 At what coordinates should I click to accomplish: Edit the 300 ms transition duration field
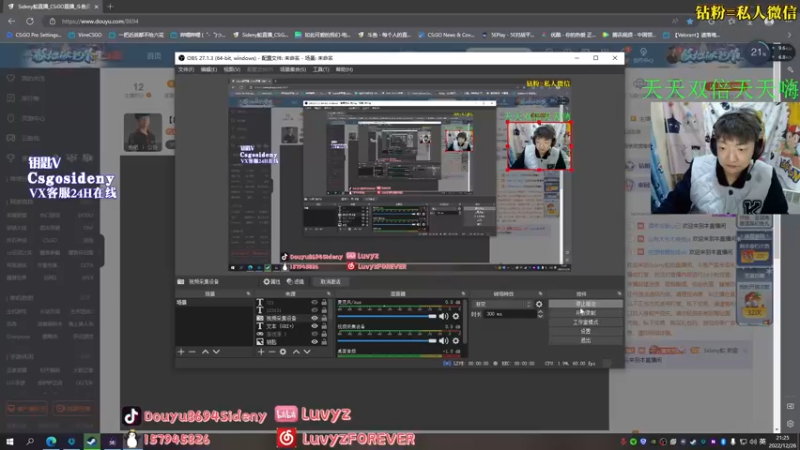(509, 314)
